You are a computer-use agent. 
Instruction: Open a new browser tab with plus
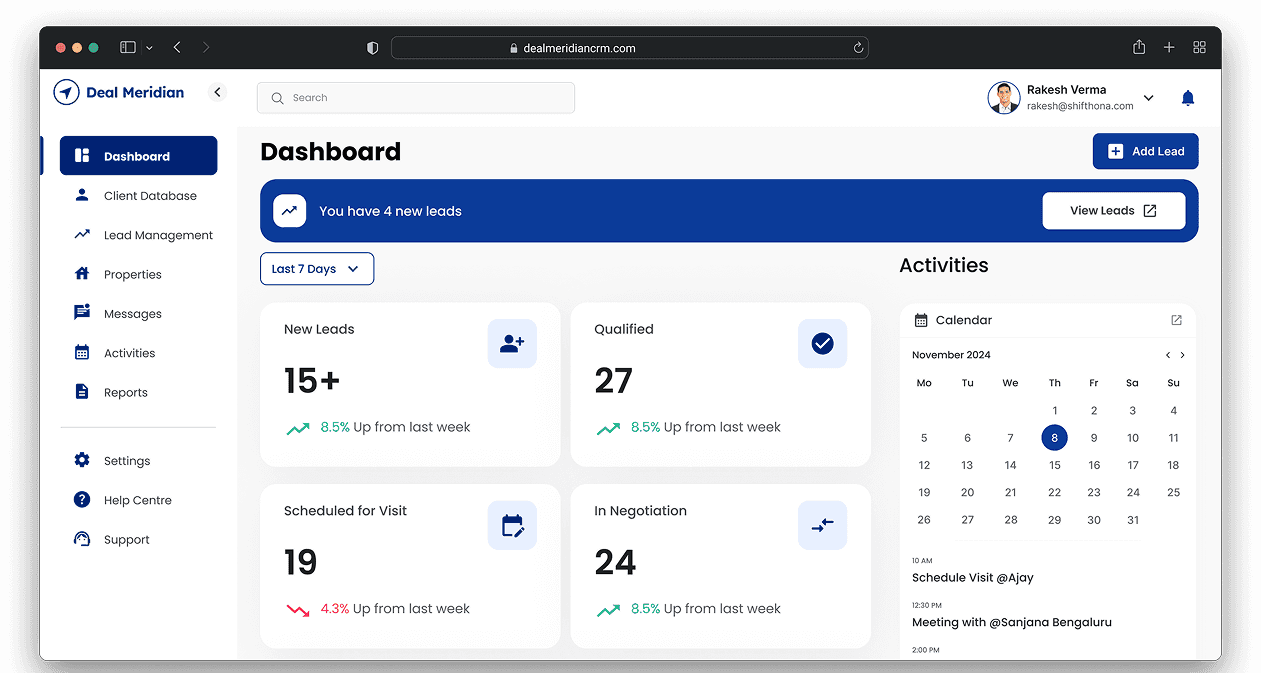point(1169,47)
